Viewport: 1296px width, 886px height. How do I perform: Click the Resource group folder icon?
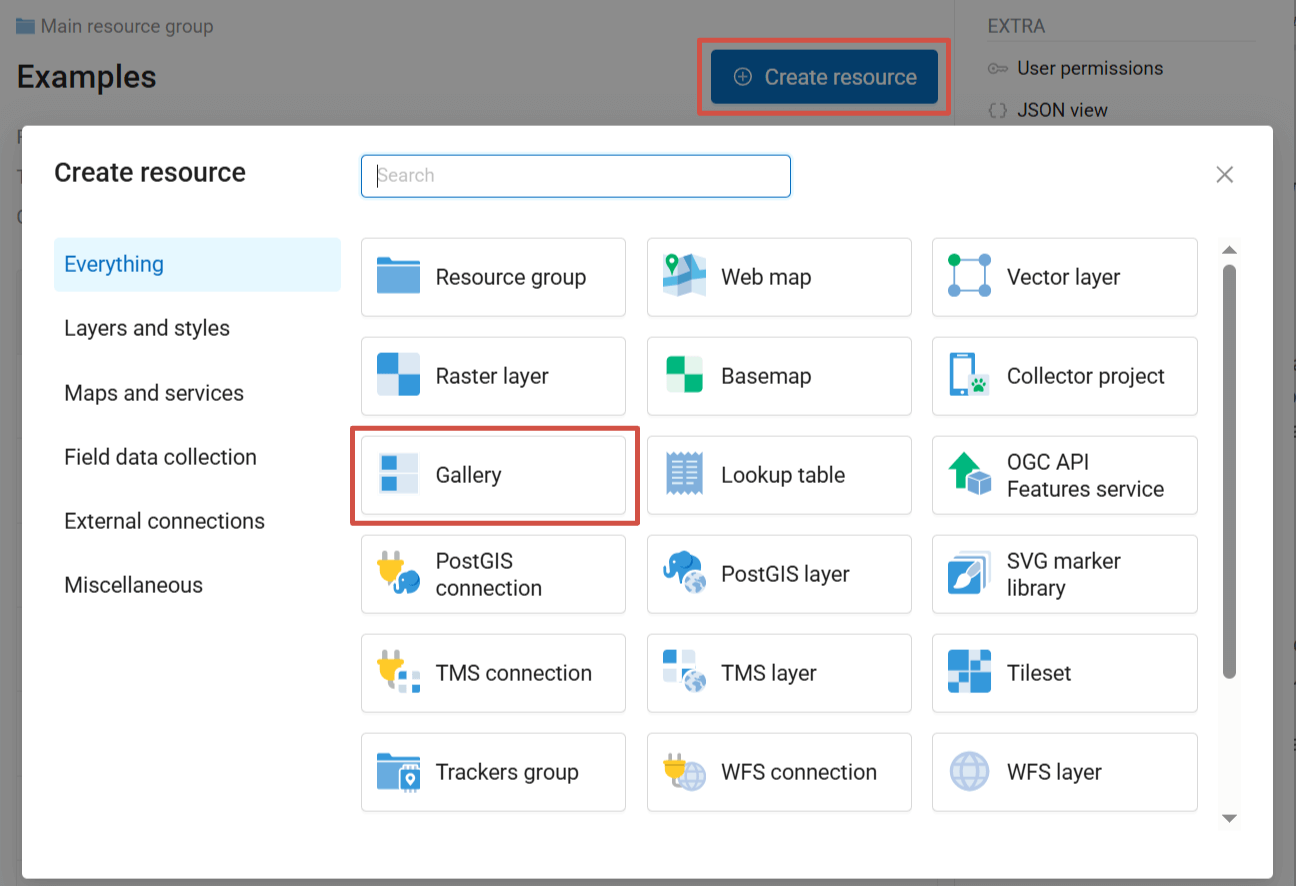[398, 277]
